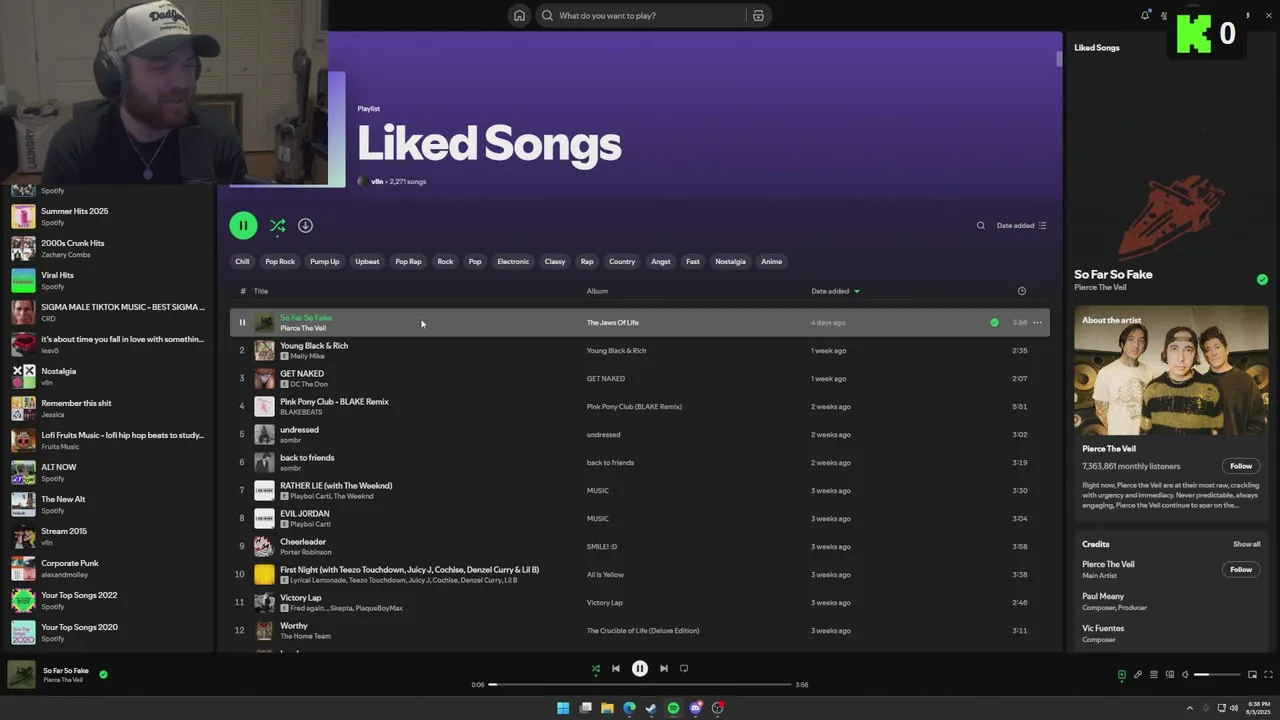This screenshot has width=1280, height=720.
Task: Filter by Pop Rock tag
Action: click(x=280, y=261)
